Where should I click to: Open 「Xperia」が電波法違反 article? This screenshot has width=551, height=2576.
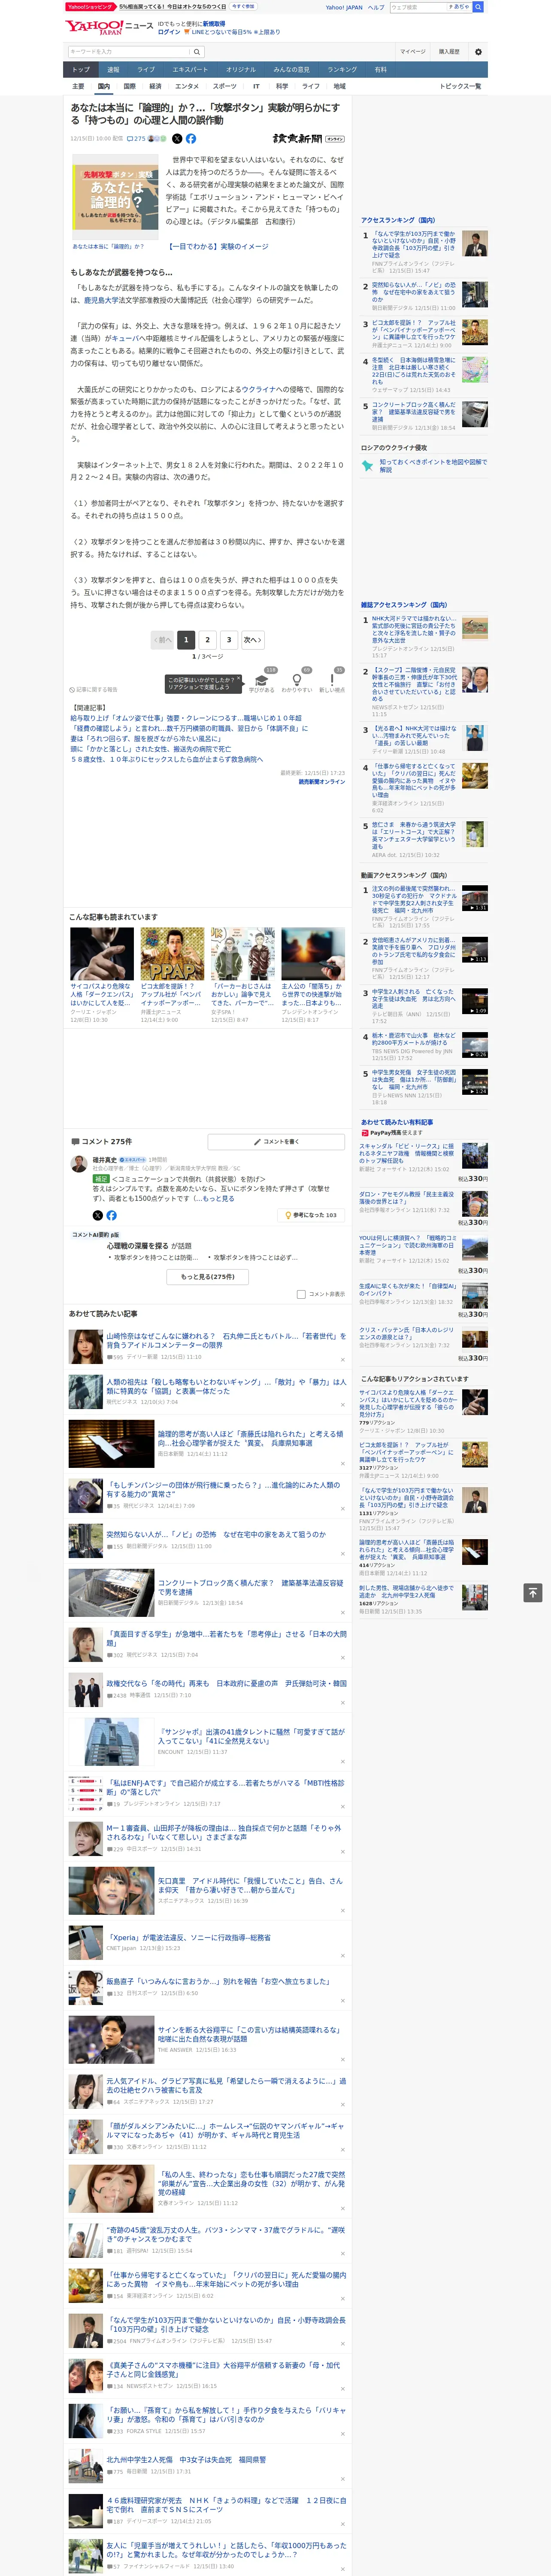189,1937
